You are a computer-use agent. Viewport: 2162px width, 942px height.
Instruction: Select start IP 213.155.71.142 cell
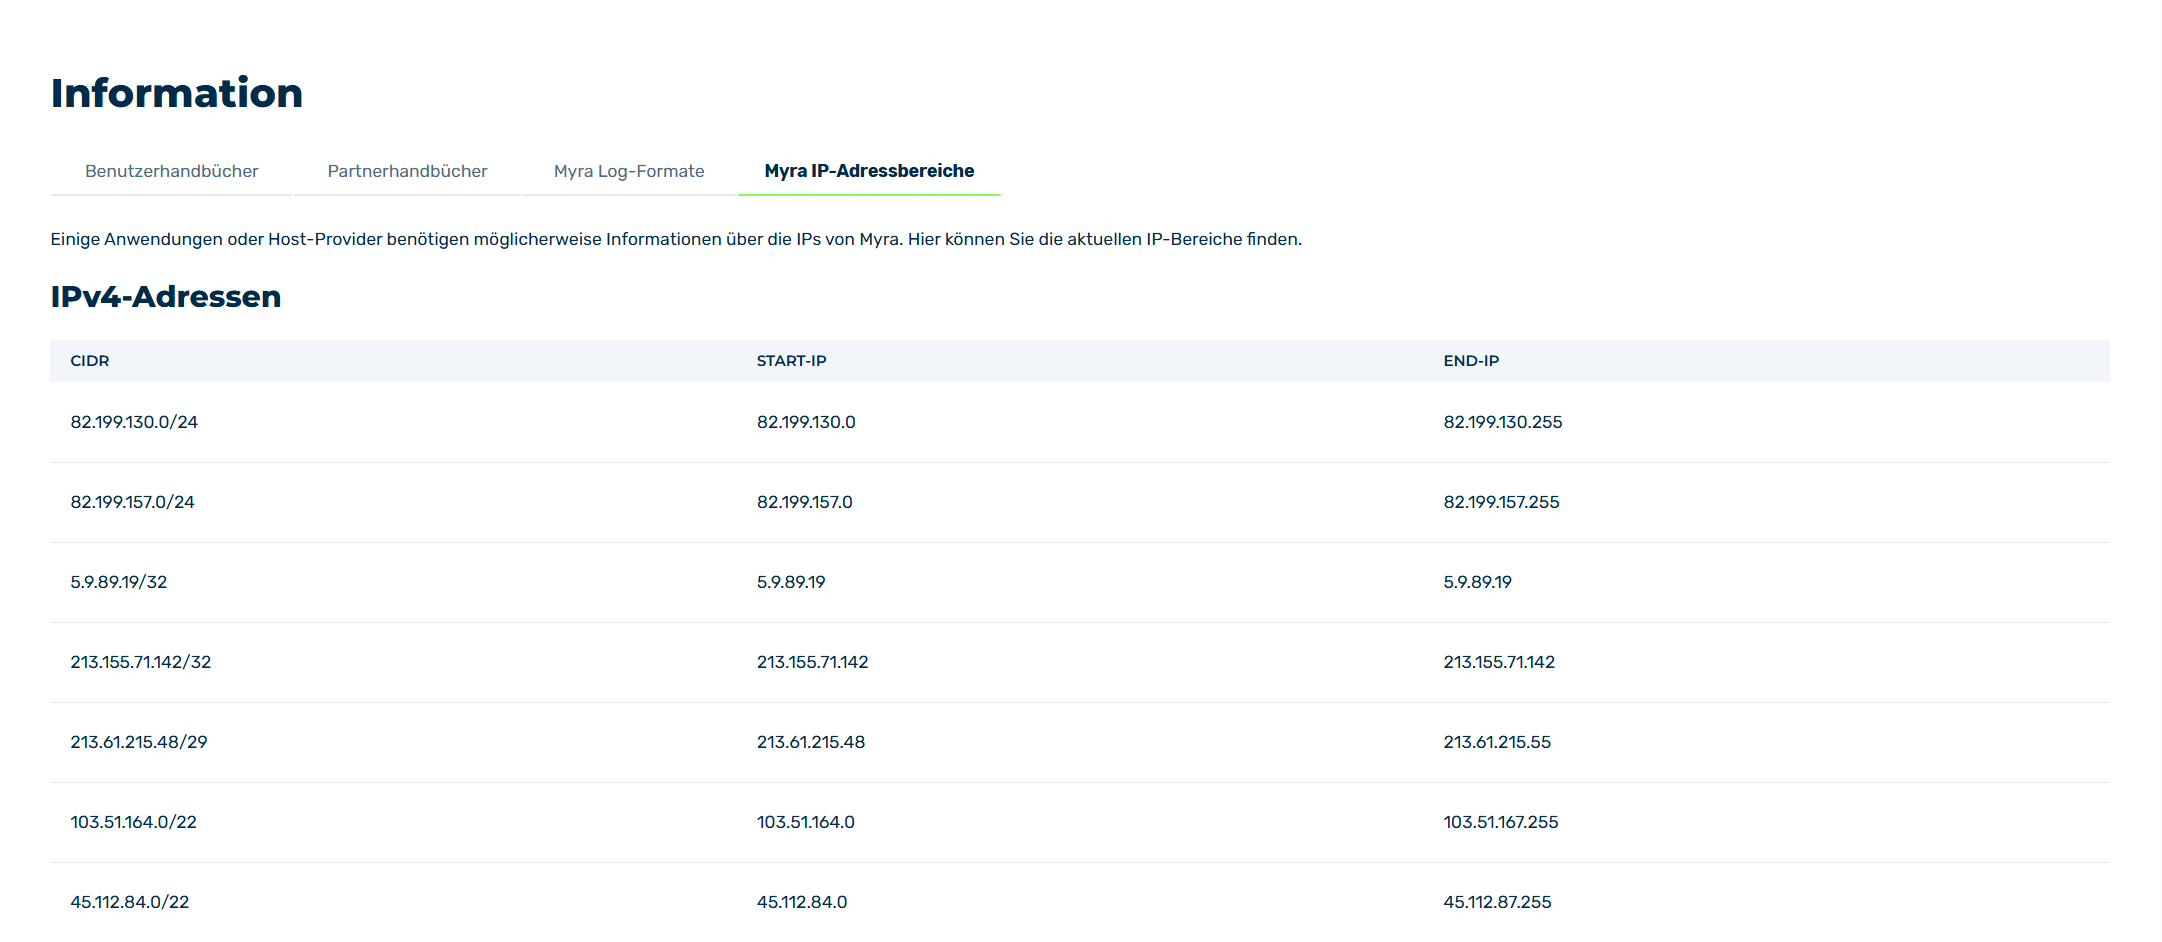[813, 662]
